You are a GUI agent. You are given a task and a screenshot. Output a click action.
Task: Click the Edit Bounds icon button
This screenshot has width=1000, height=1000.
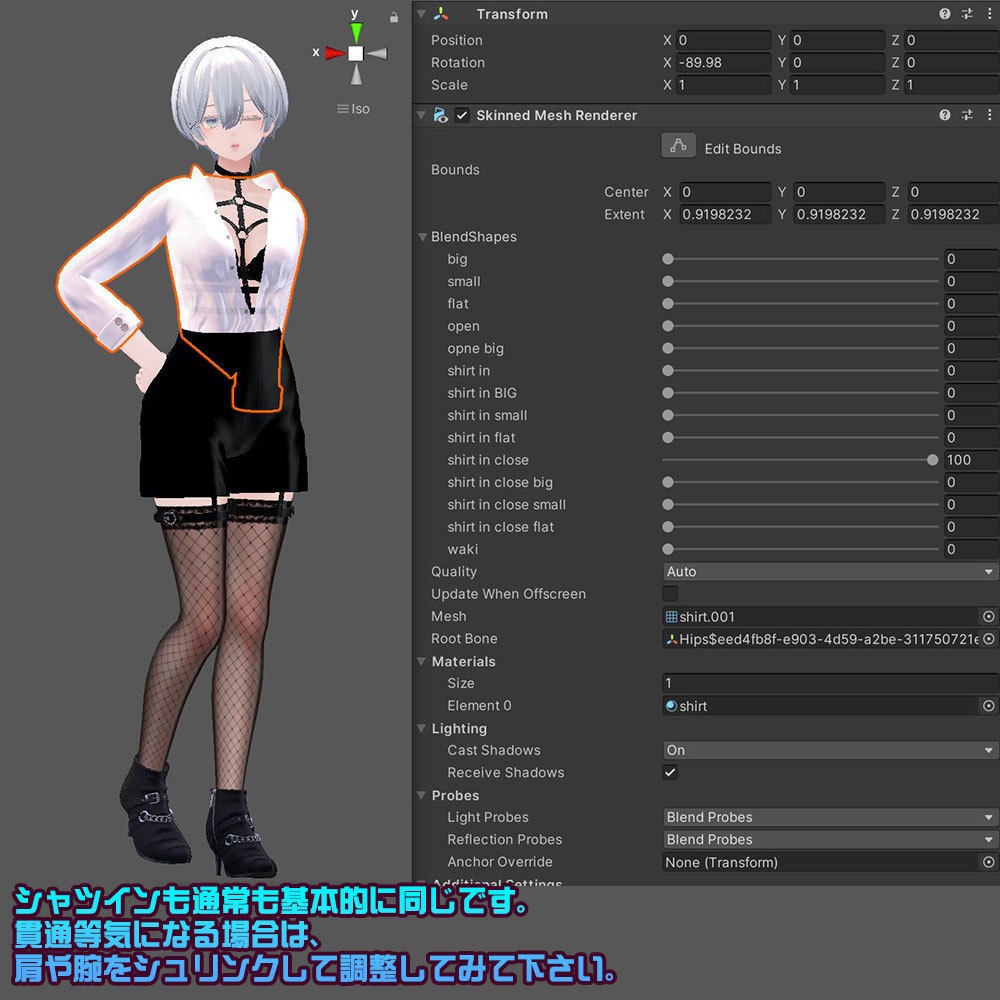coord(678,146)
